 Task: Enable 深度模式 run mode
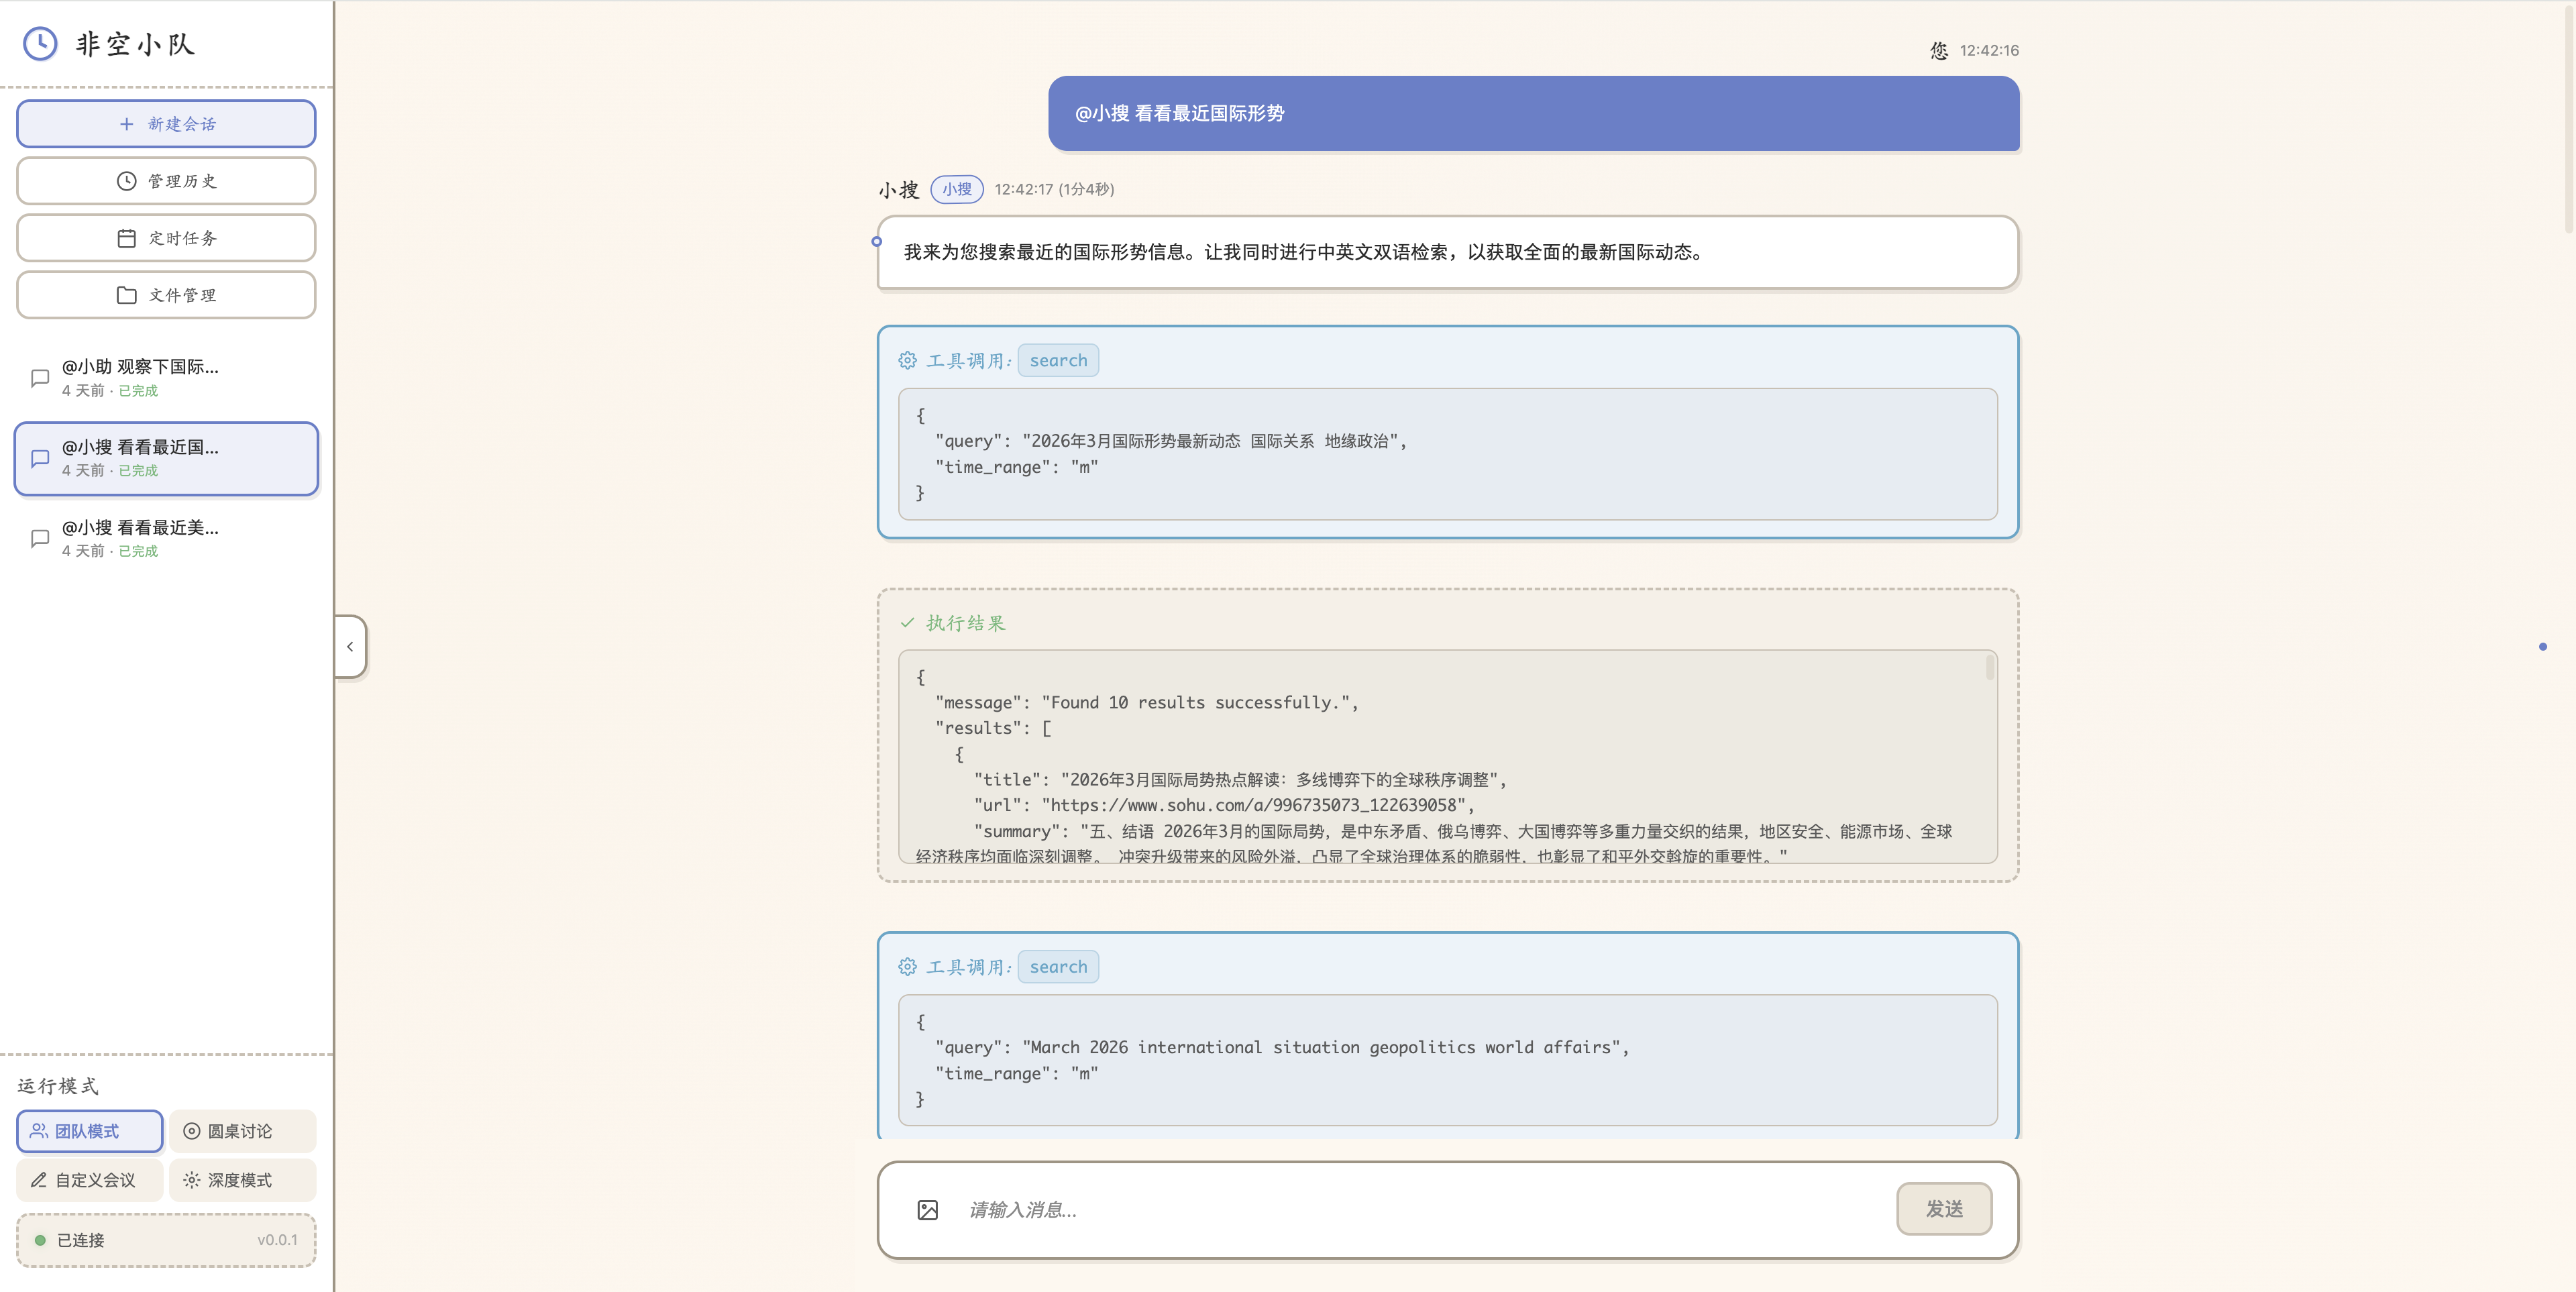coord(242,1180)
